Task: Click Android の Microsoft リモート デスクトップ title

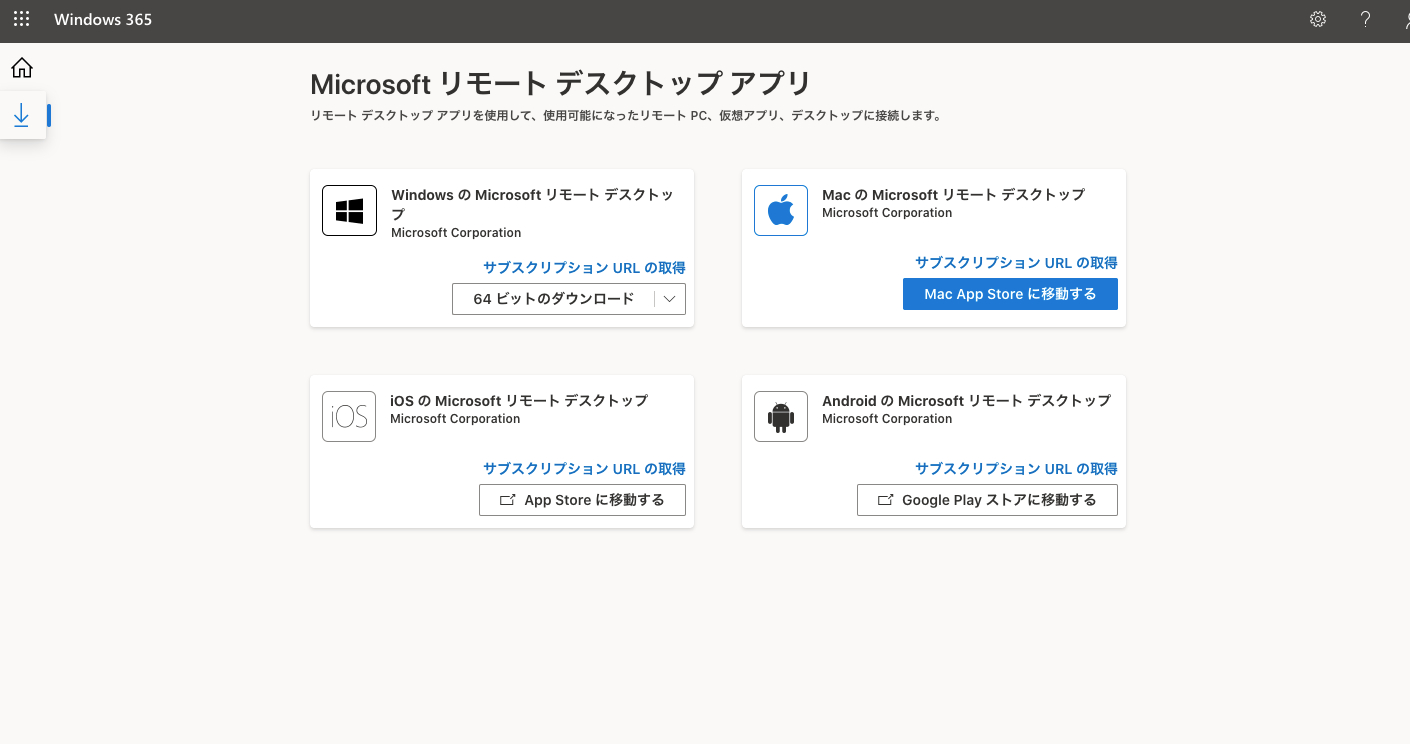Action: click(966, 401)
